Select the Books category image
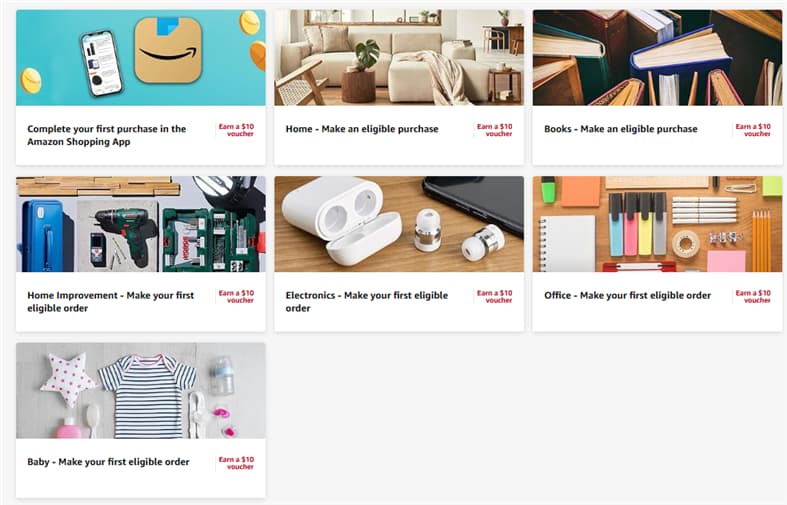Image resolution: width=787 pixels, height=505 pixels. coord(658,57)
